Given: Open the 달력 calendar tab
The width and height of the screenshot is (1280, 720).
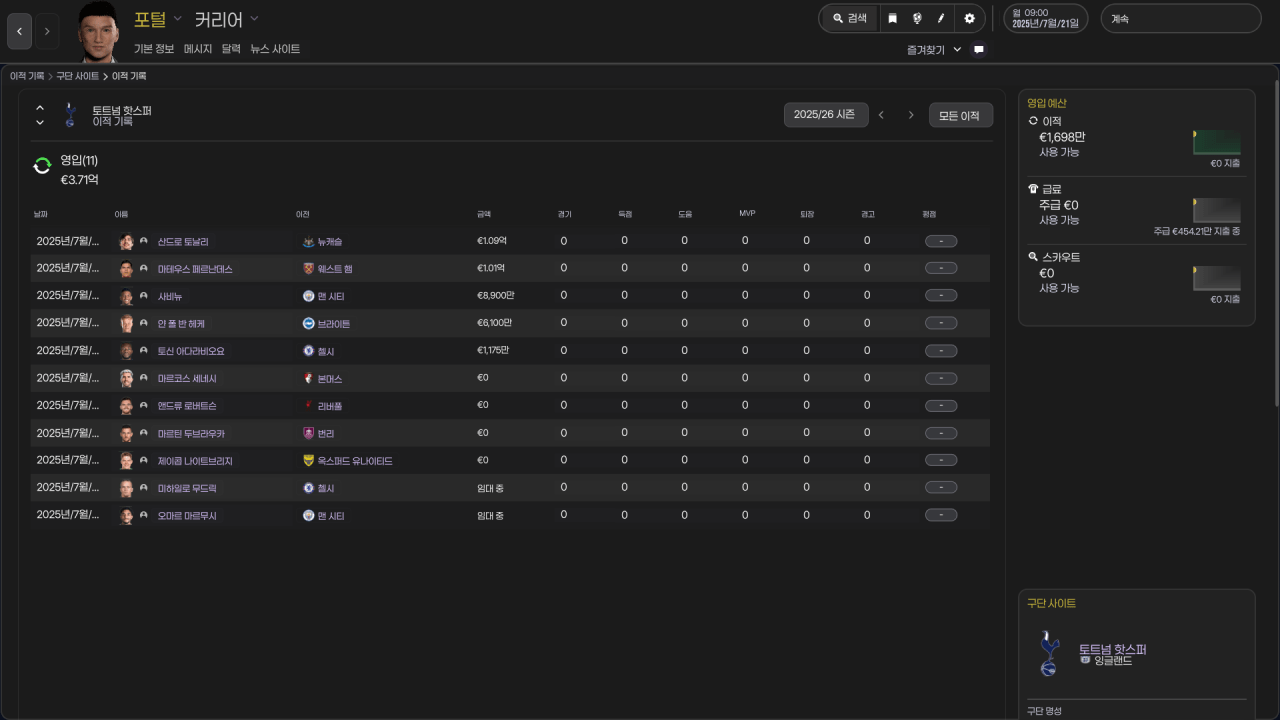Looking at the screenshot, I should 231,49.
